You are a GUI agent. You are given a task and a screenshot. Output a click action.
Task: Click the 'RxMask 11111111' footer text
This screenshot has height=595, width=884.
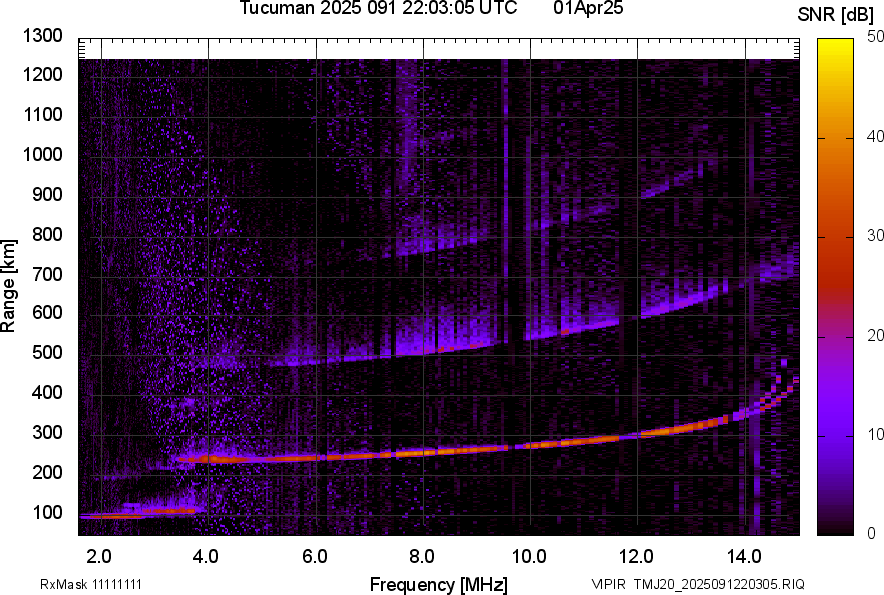(x=91, y=584)
